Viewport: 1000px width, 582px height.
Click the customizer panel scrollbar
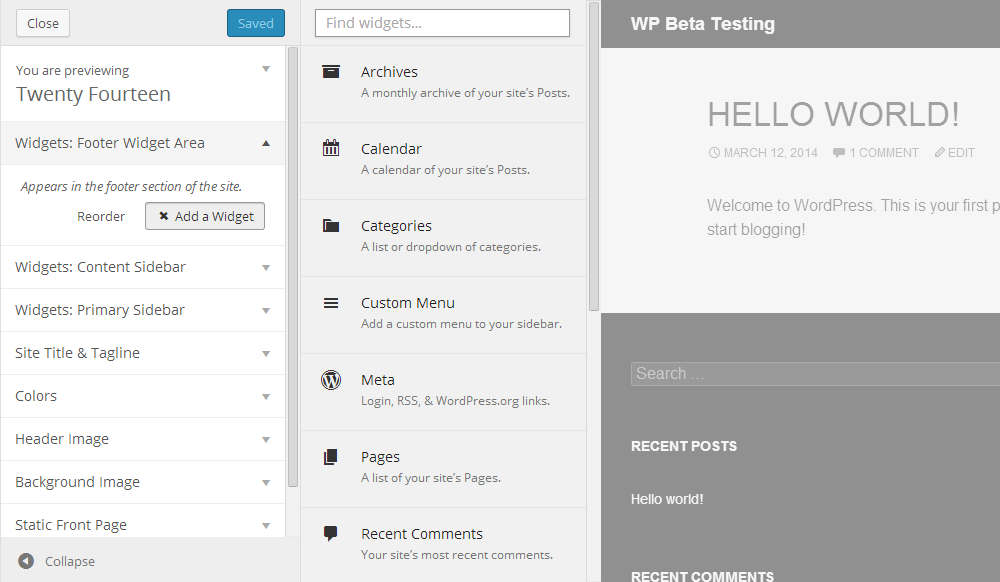[293, 266]
